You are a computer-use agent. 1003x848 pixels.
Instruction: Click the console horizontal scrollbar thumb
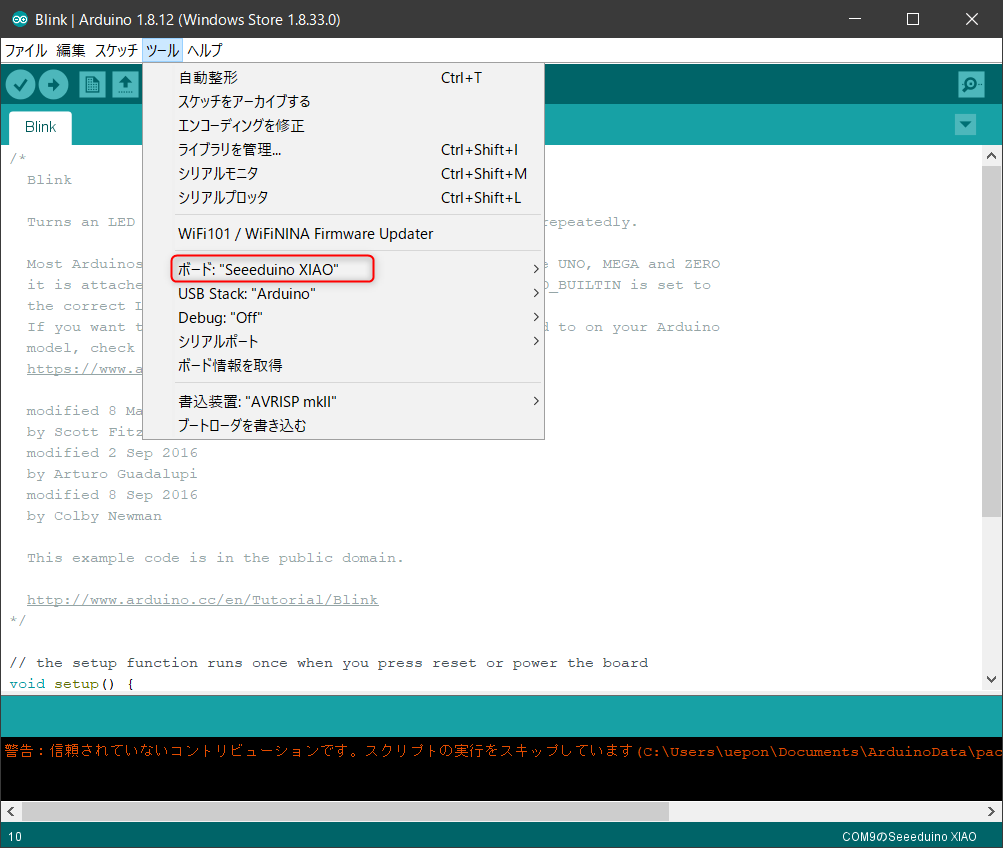tap(345, 811)
